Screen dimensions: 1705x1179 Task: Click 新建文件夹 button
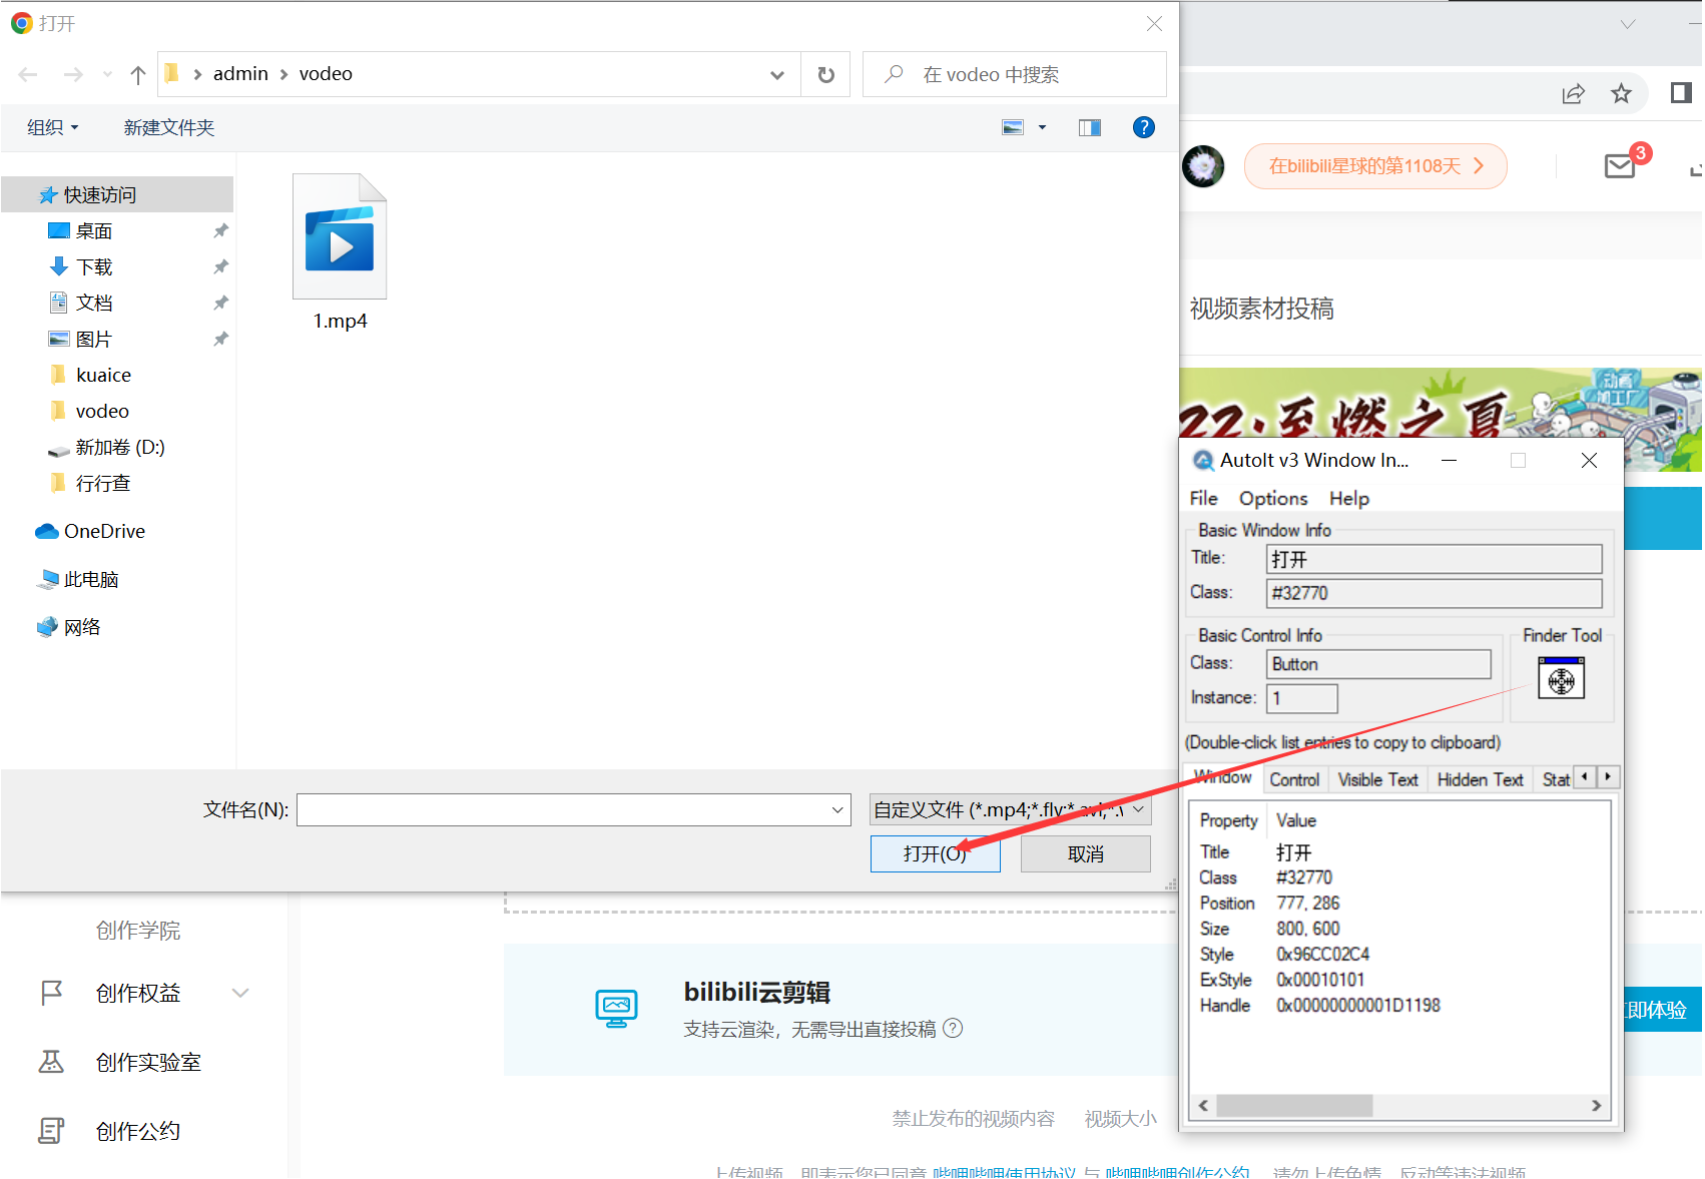(169, 127)
